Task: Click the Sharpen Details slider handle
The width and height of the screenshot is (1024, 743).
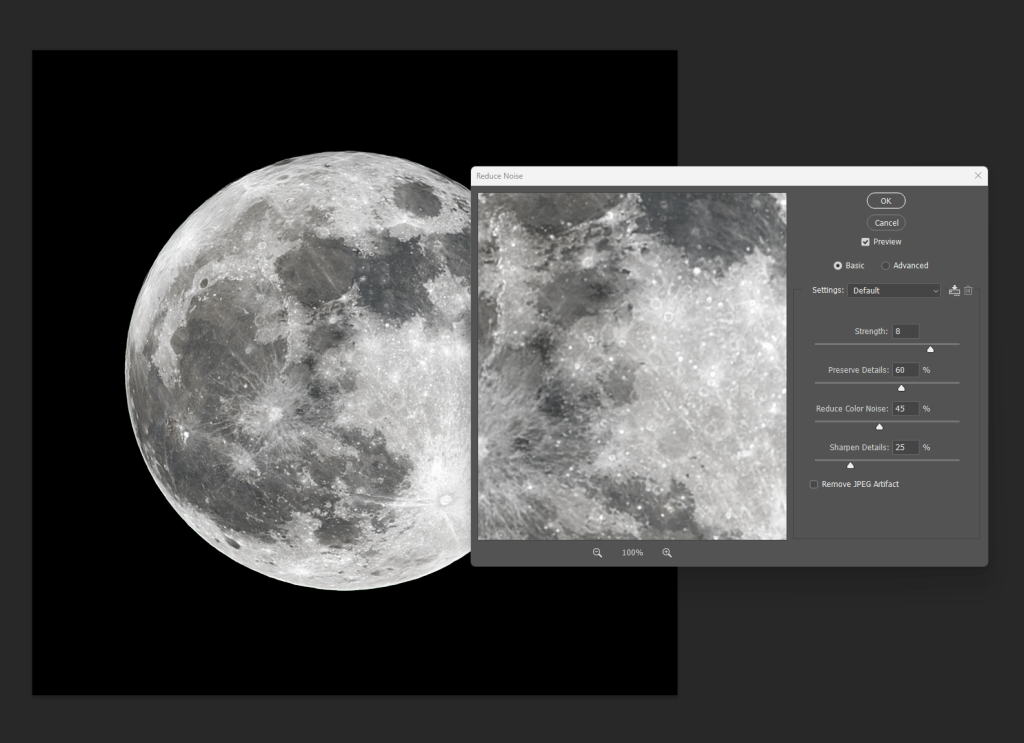Action: [851, 465]
